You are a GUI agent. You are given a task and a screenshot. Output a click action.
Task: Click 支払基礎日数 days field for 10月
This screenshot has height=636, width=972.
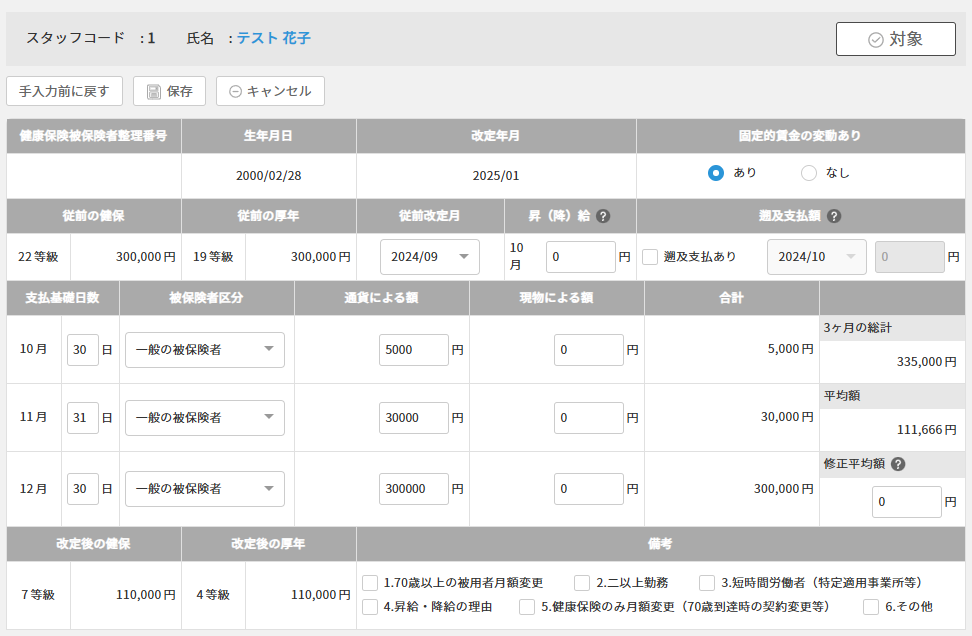point(83,350)
